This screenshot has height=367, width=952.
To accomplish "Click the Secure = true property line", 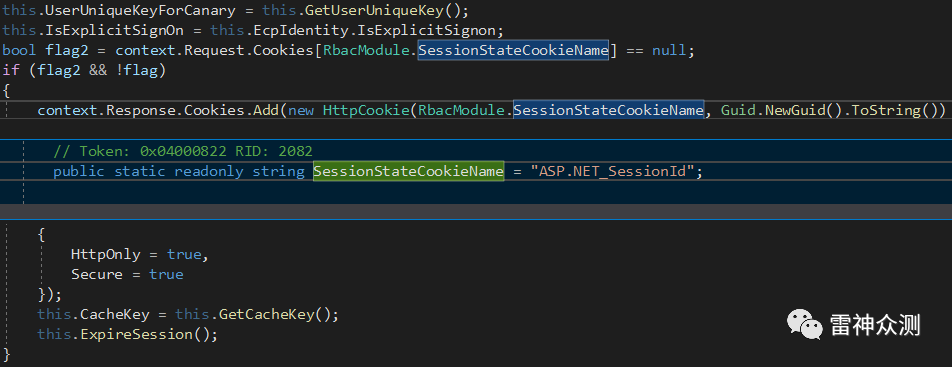I will pos(127,274).
